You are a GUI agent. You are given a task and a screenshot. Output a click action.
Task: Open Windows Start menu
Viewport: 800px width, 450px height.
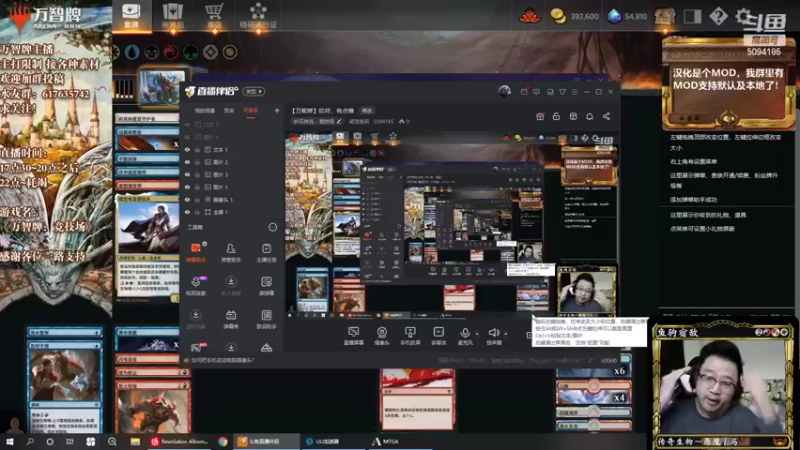9,441
